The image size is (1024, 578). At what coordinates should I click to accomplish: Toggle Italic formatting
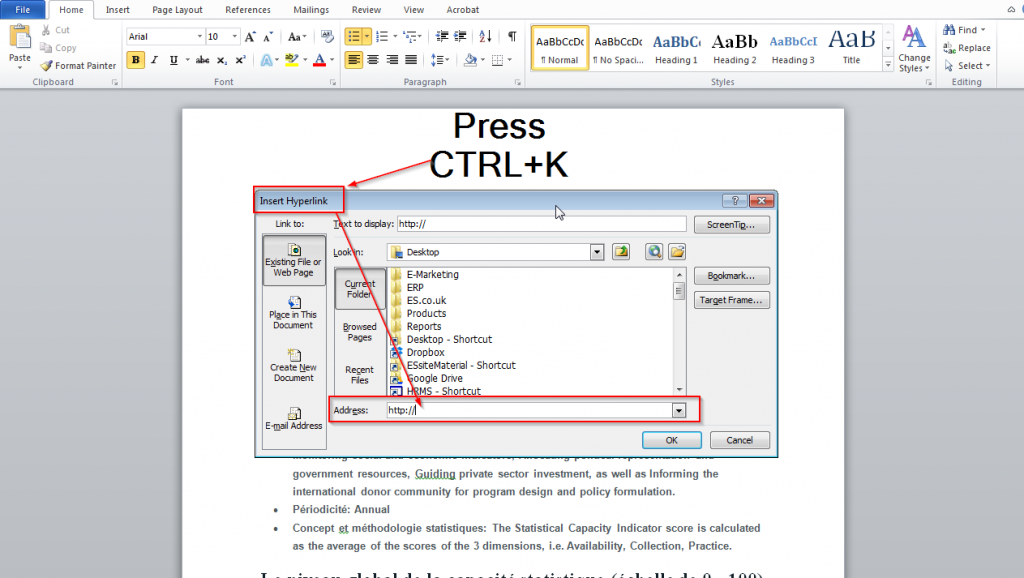(x=155, y=60)
